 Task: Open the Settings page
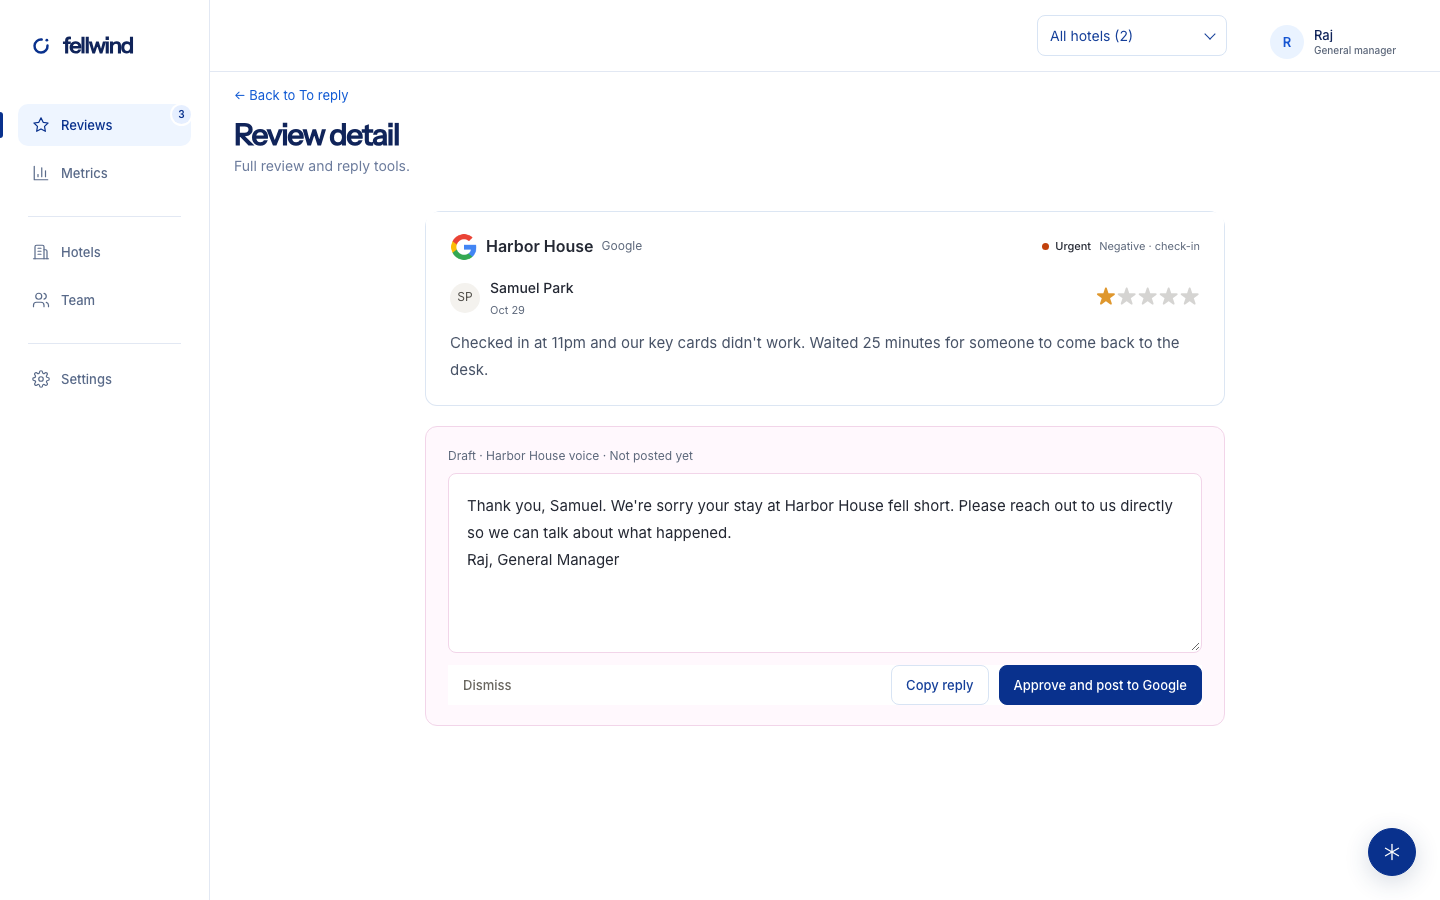click(104, 379)
